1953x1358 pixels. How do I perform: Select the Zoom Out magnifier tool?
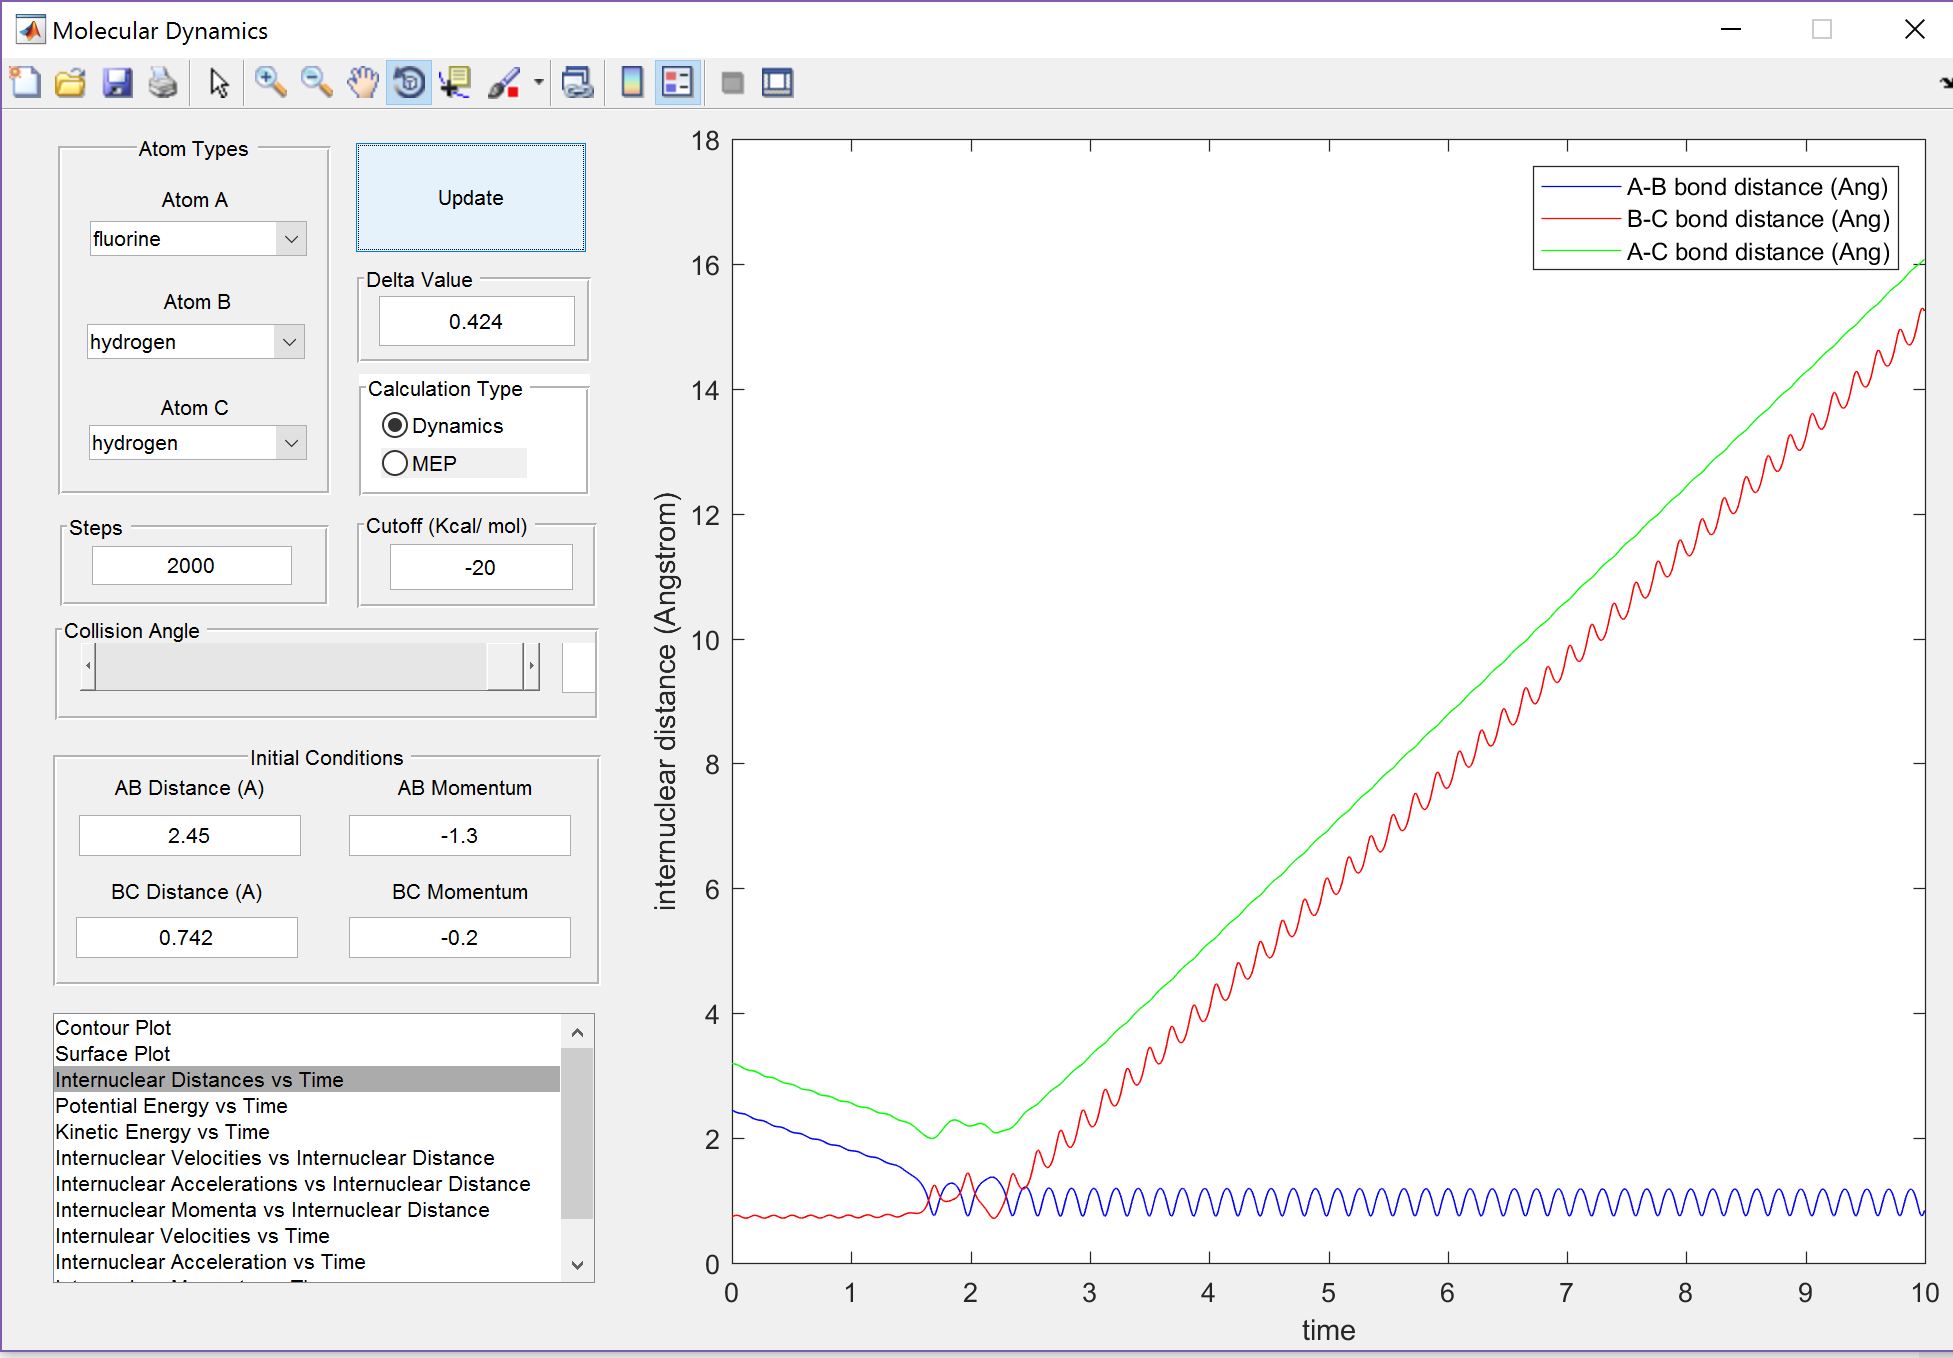[316, 83]
